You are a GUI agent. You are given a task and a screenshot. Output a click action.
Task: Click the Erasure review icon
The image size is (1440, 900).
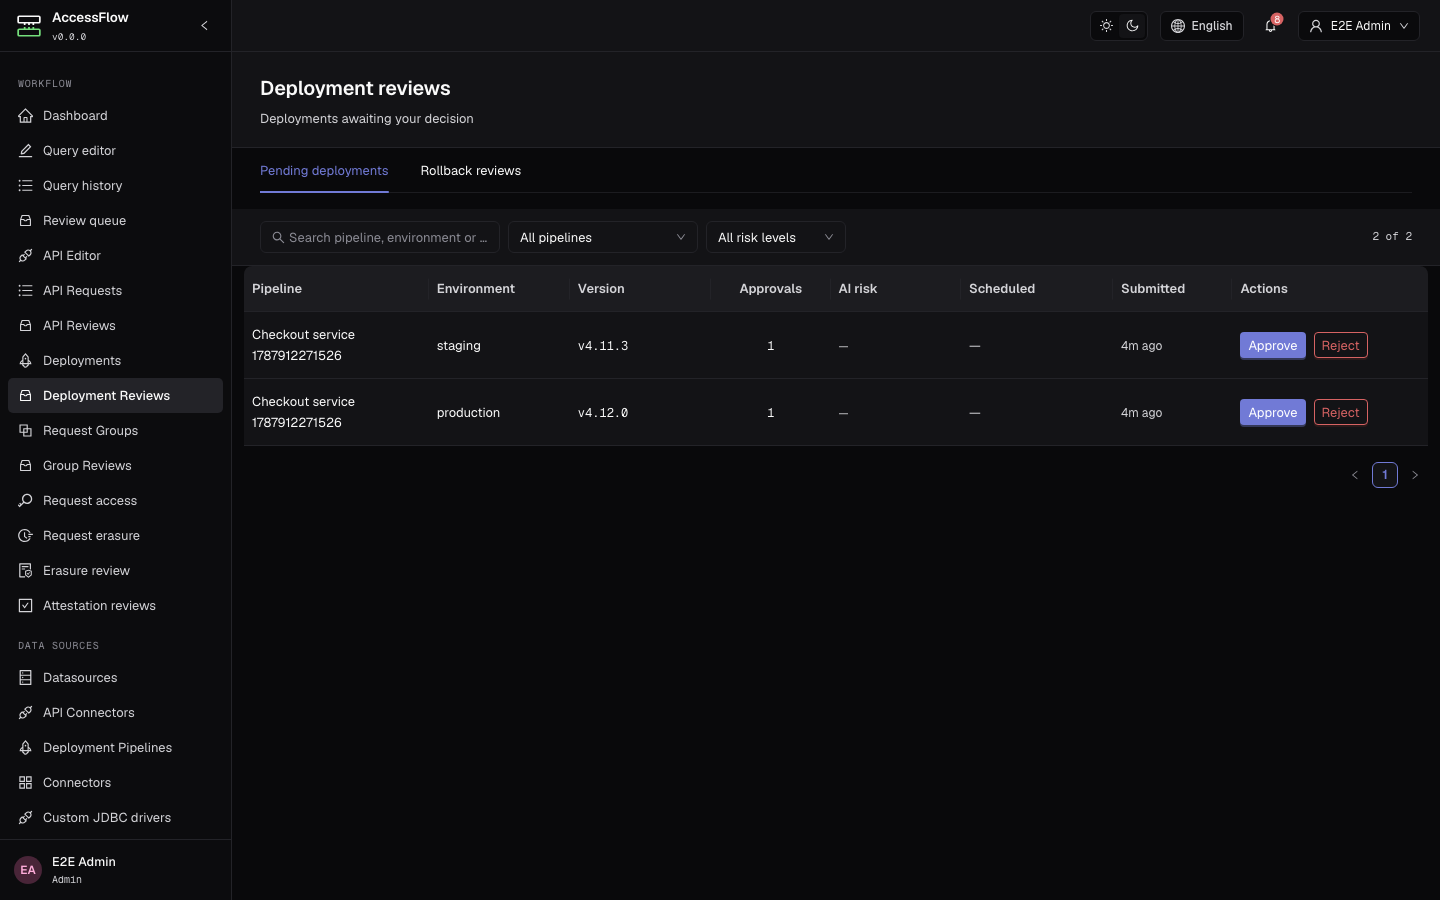pyautogui.click(x=26, y=571)
